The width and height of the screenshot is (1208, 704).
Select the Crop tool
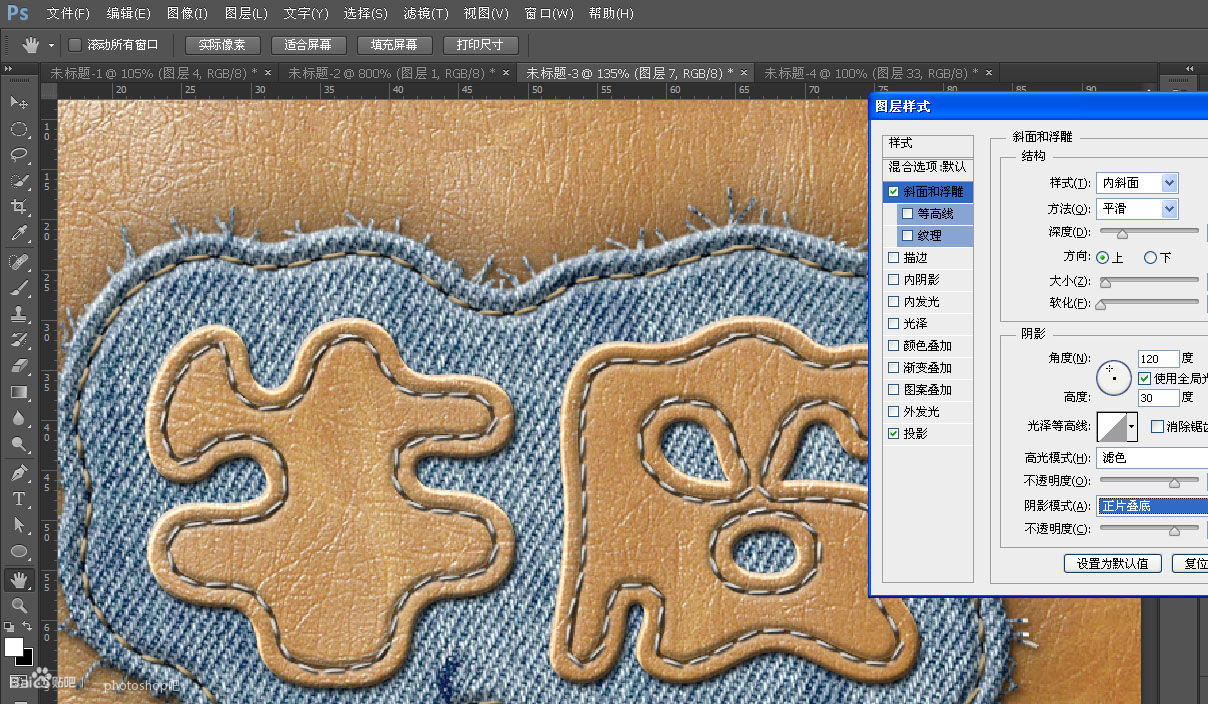coord(18,208)
